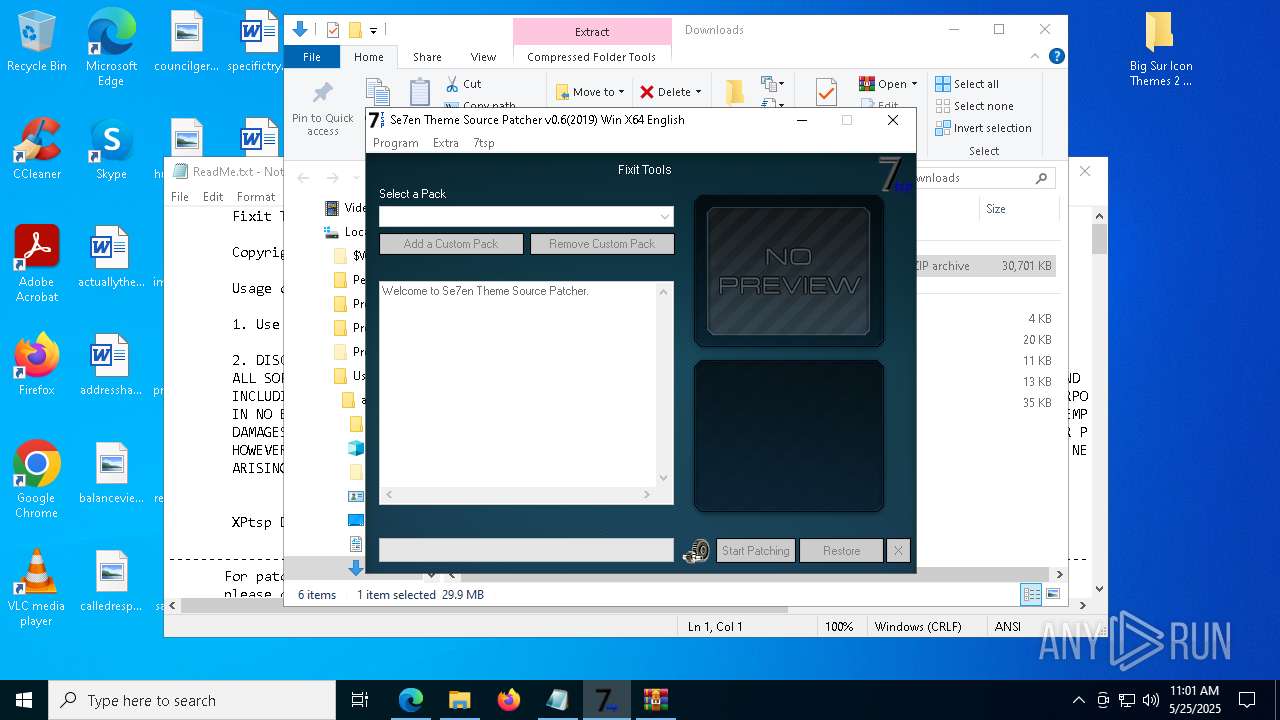Click the Cut scissors icon in ribbon
1280x720 pixels.
click(x=452, y=84)
